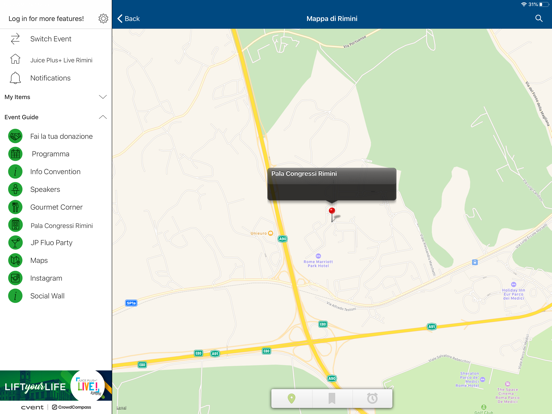
Task: Tap Log in for more features
Action: point(46,18)
